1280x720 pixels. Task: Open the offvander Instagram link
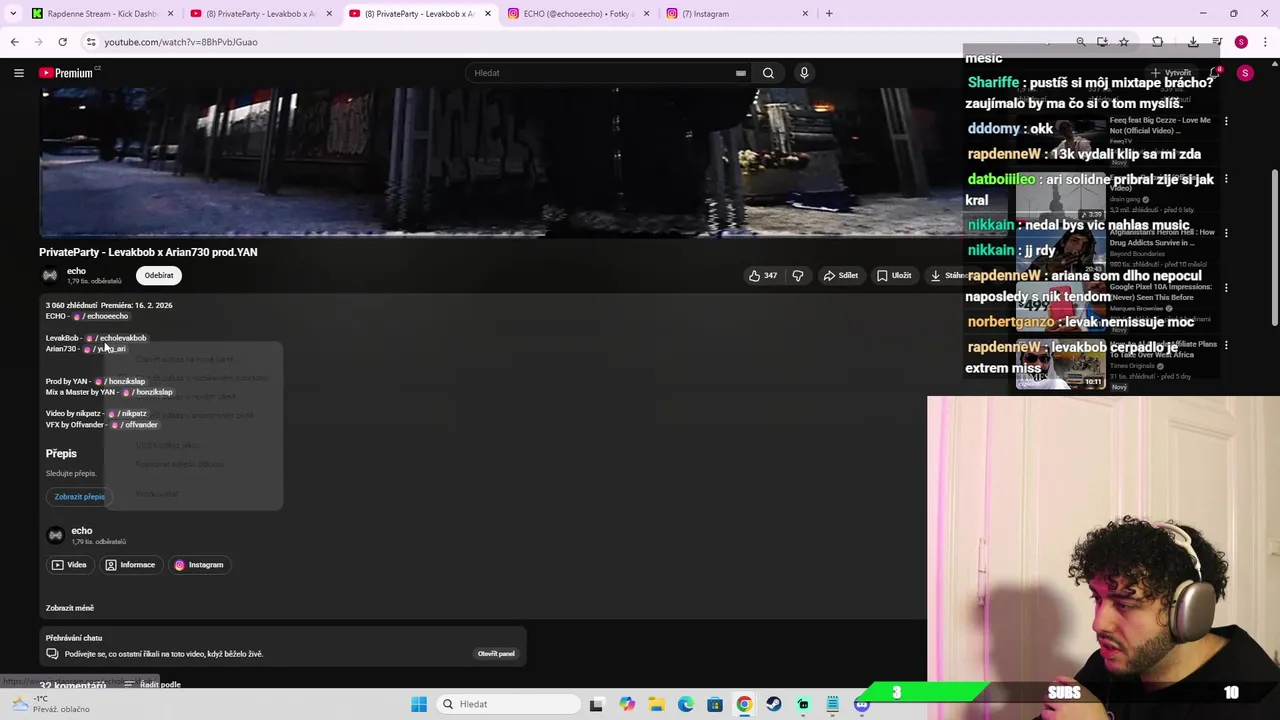[x=134, y=425]
